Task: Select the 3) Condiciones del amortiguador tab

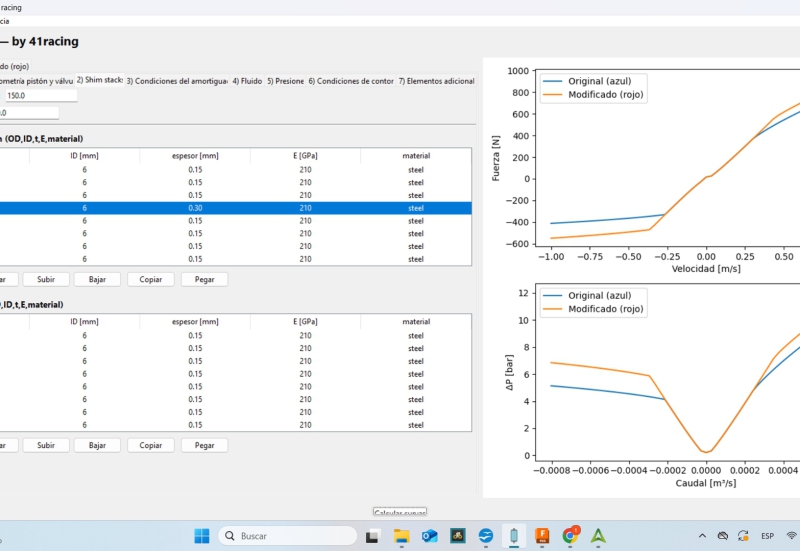Action: (x=176, y=80)
